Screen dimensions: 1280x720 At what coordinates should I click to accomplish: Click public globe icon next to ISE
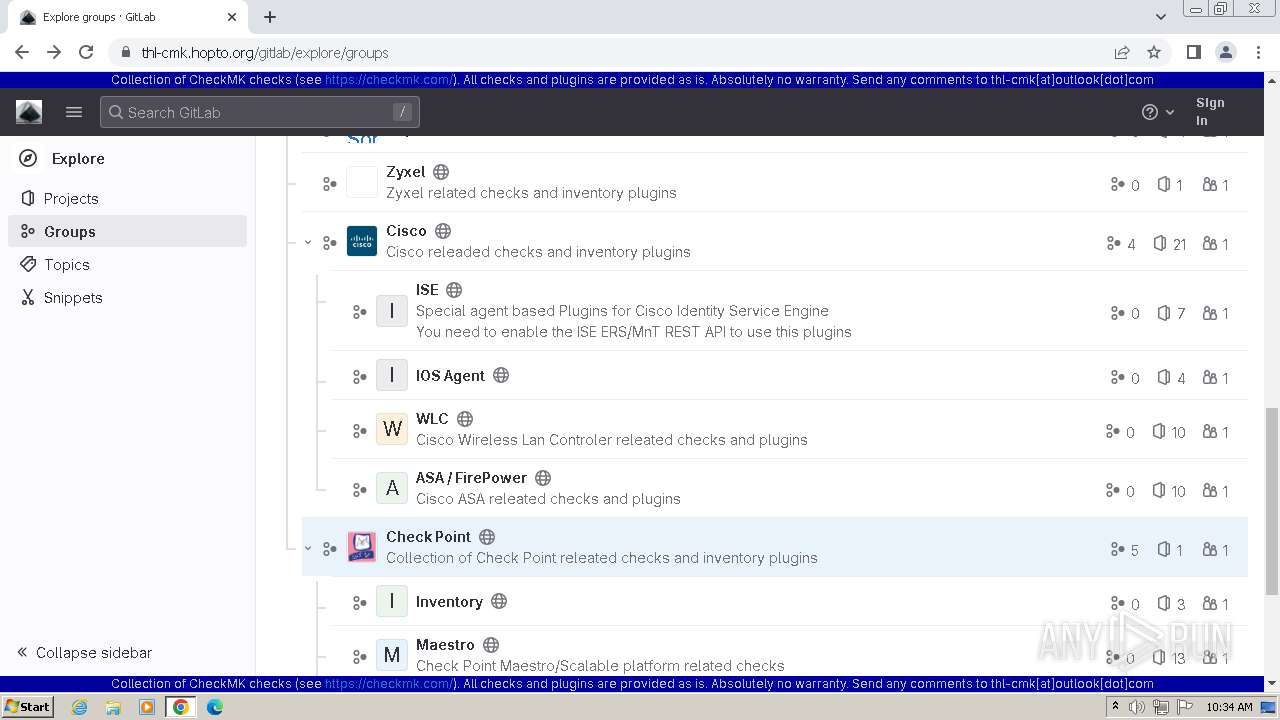point(454,290)
